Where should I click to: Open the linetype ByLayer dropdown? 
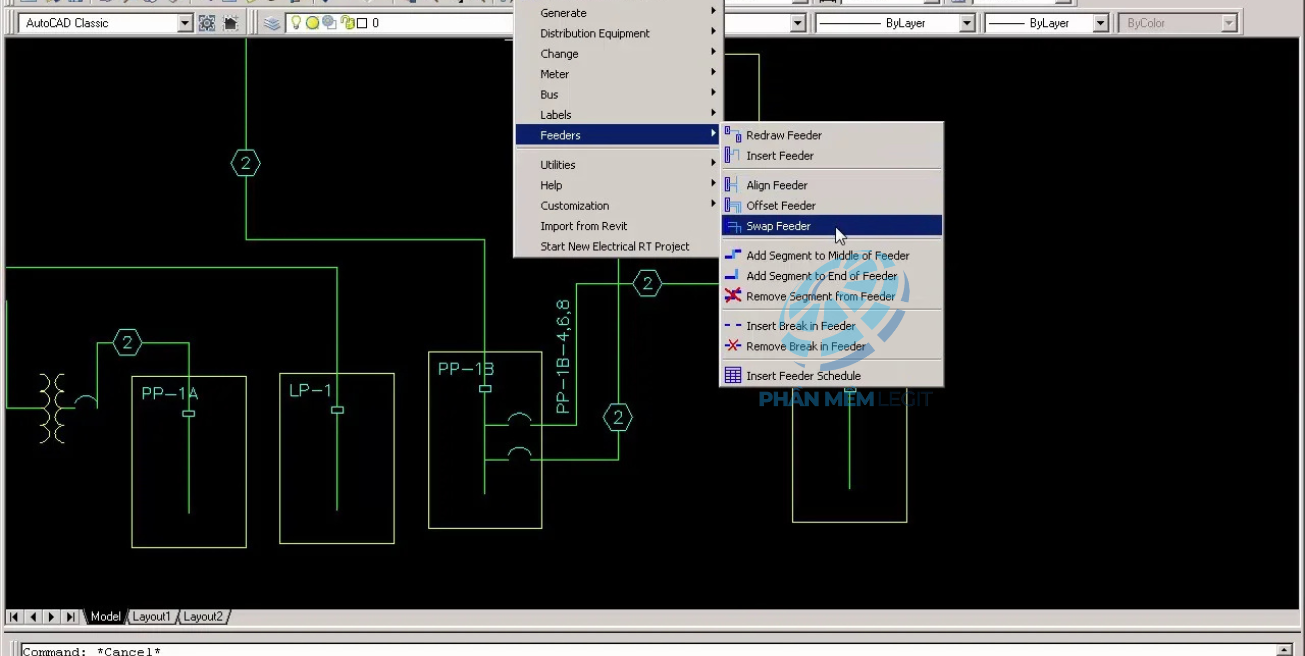[x=967, y=23]
